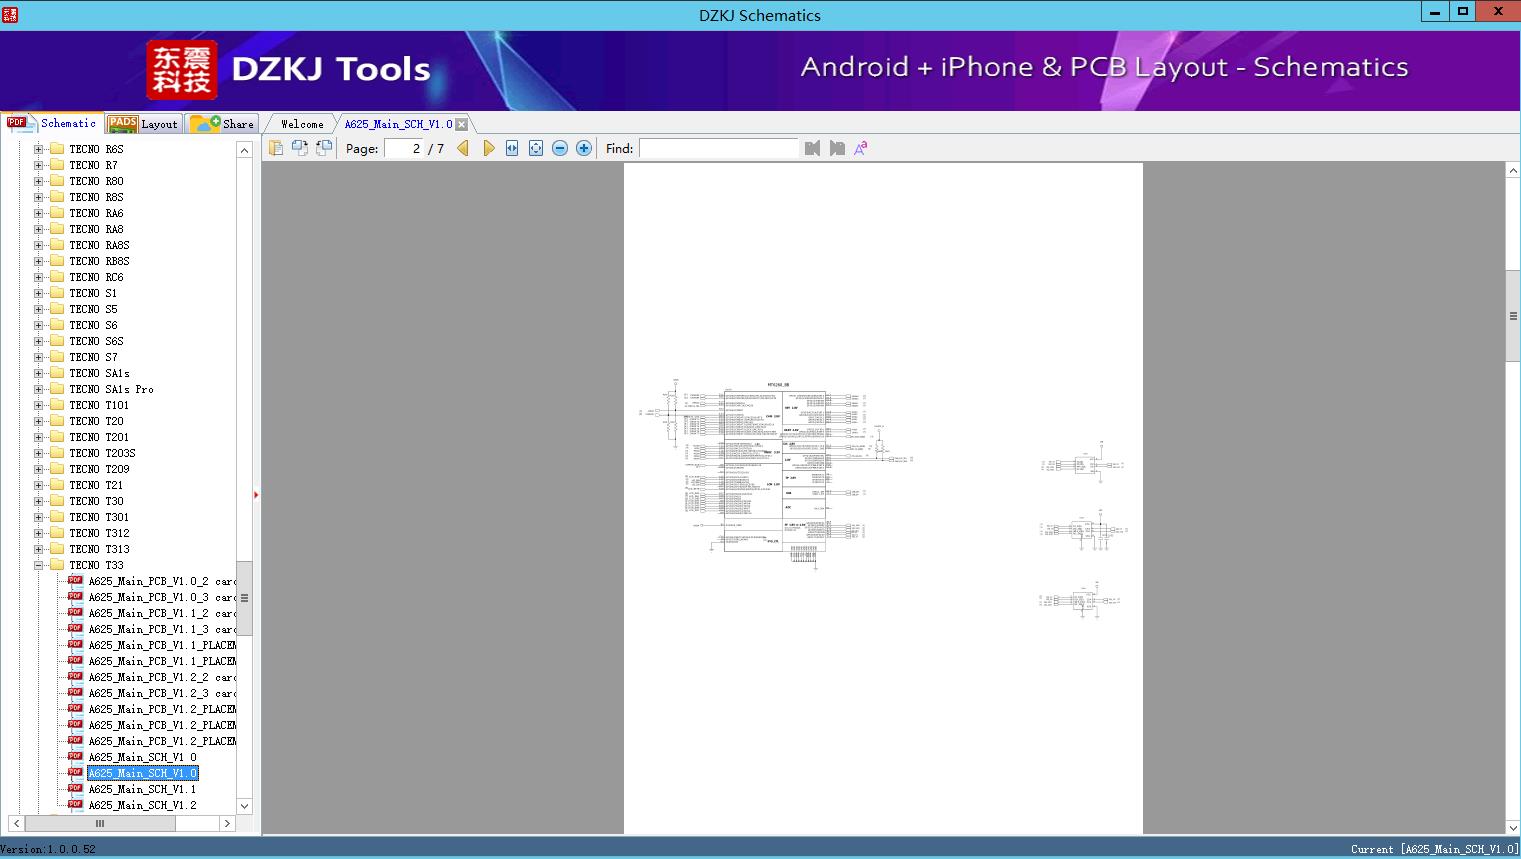The height and width of the screenshot is (859, 1521).
Task: Open A625_Main_SCH_V1.1 file in tree
Action: pyautogui.click(x=142, y=789)
